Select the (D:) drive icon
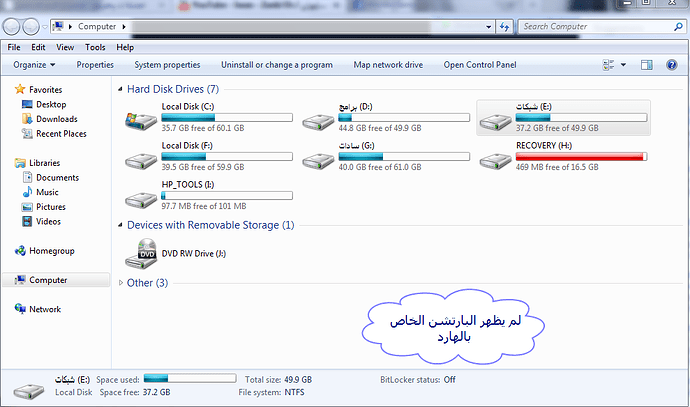The width and height of the screenshot is (690, 407). tap(318, 121)
